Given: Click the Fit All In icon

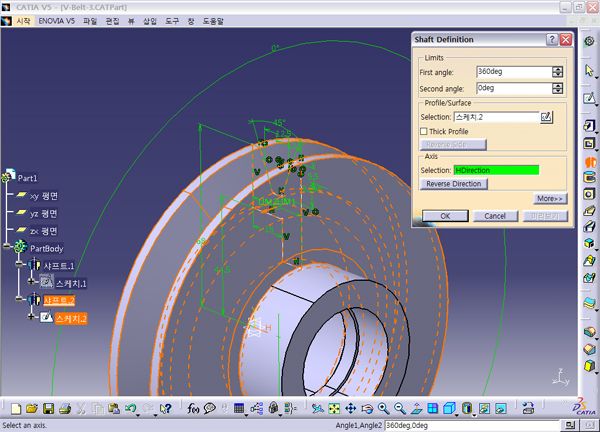Looking at the screenshot, I should pos(334,409).
